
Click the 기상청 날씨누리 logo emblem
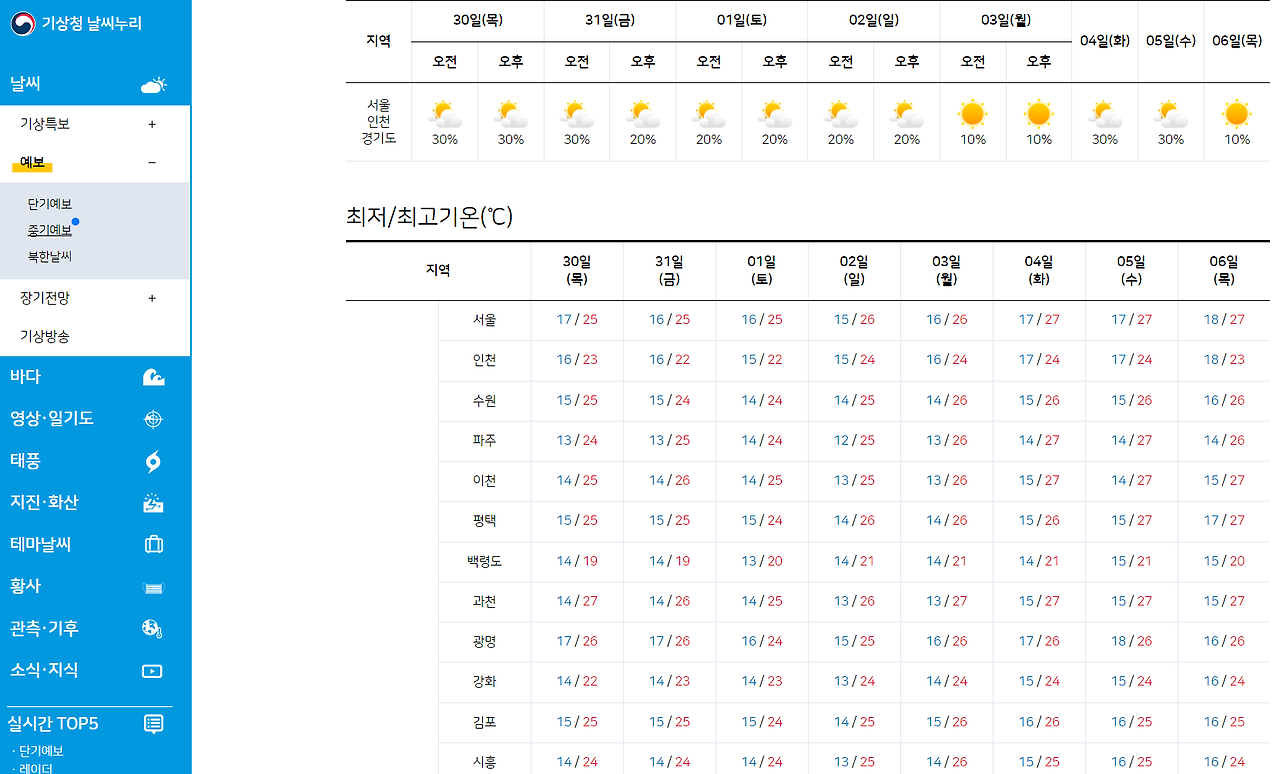23,23
